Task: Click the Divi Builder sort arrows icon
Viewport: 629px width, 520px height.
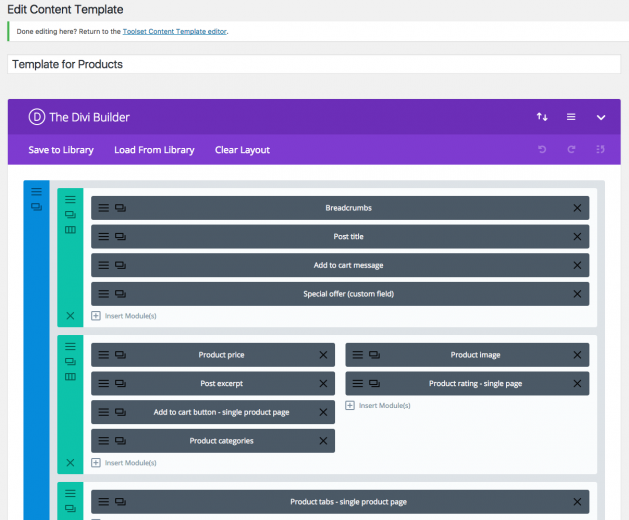Action: pyautogui.click(x=542, y=117)
